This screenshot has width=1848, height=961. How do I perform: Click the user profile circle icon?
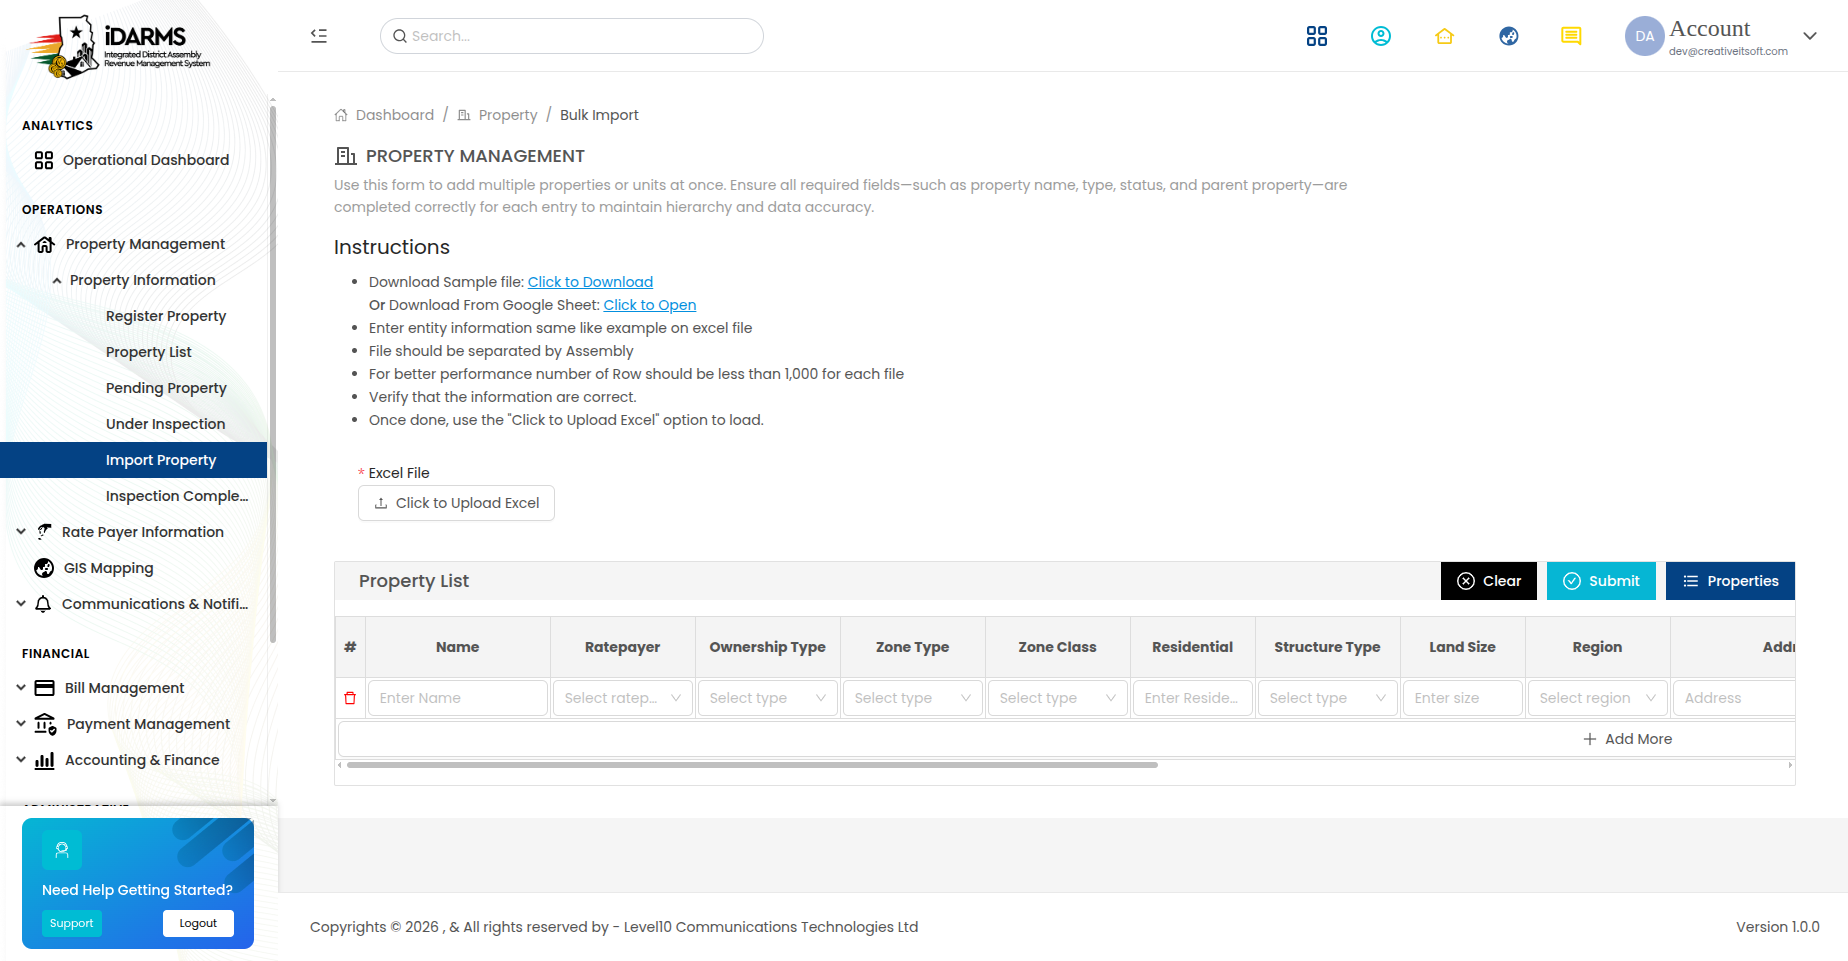(1381, 36)
